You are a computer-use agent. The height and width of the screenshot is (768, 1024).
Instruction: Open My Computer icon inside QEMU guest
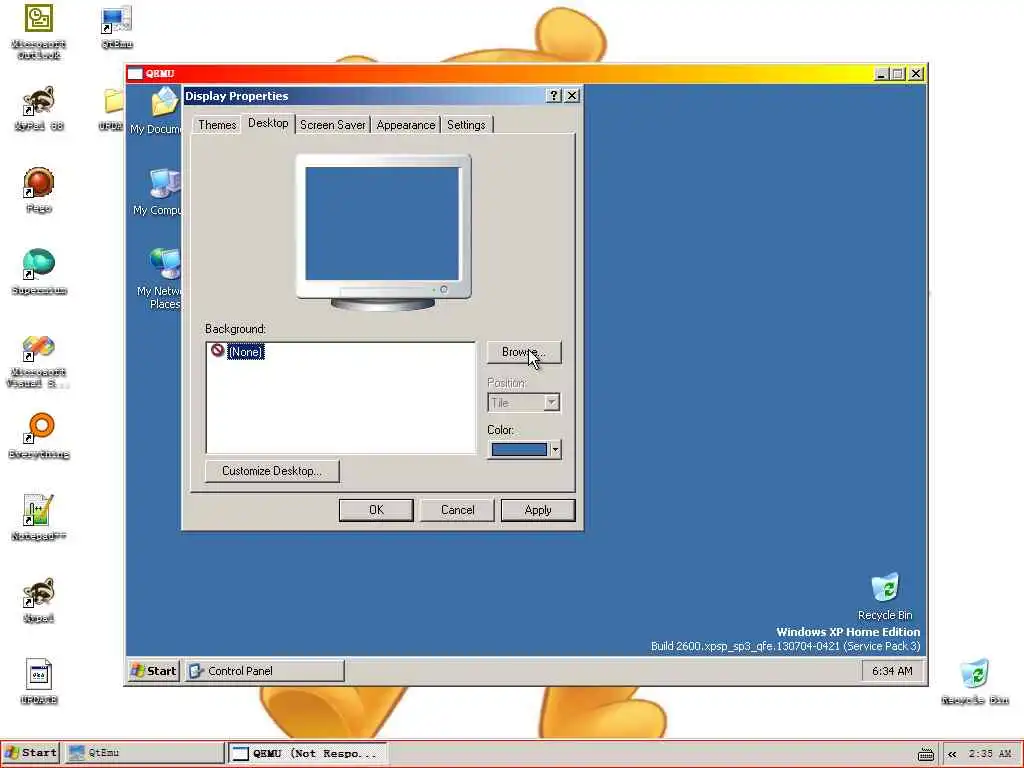pyautogui.click(x=164, y=184)
